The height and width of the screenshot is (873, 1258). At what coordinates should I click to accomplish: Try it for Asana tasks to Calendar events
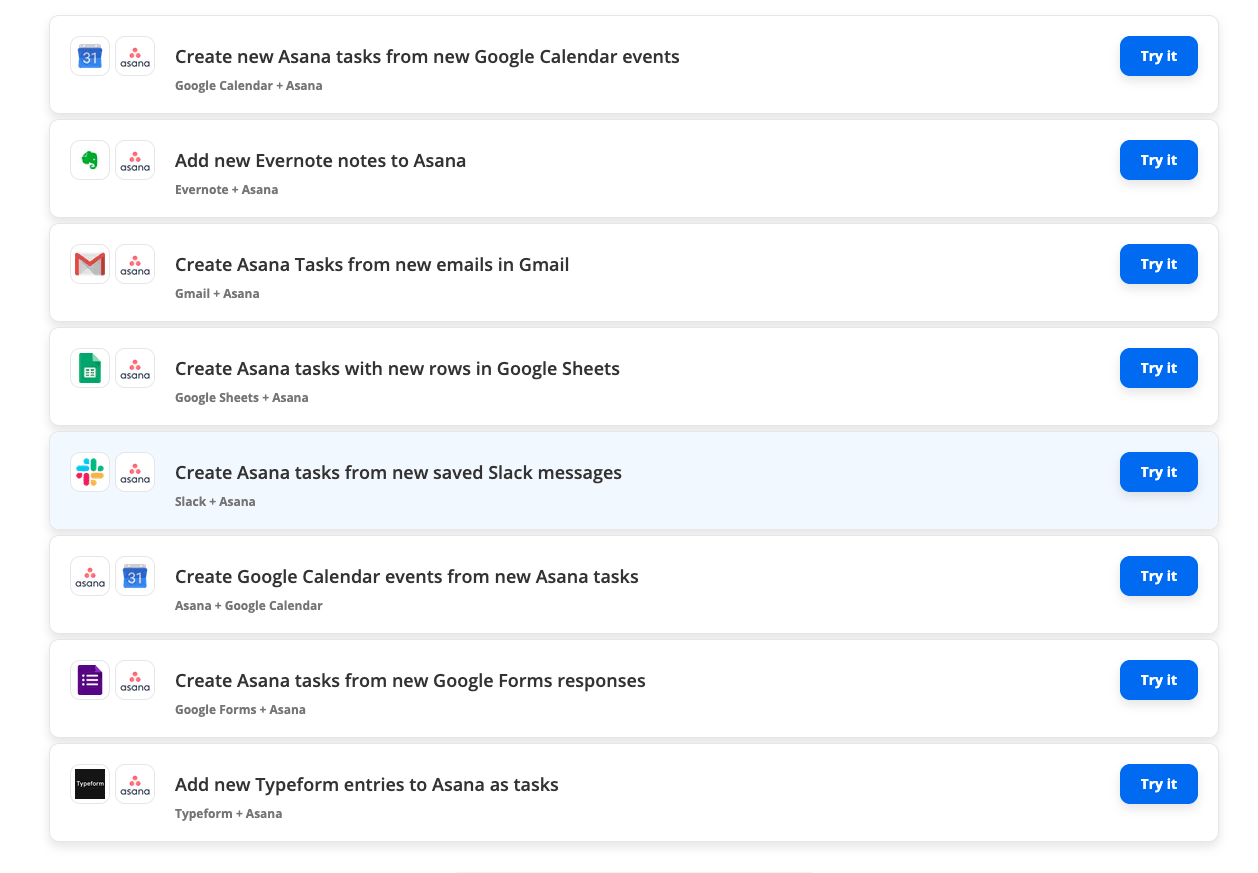pyautogui.click(x=1158, y=576)
